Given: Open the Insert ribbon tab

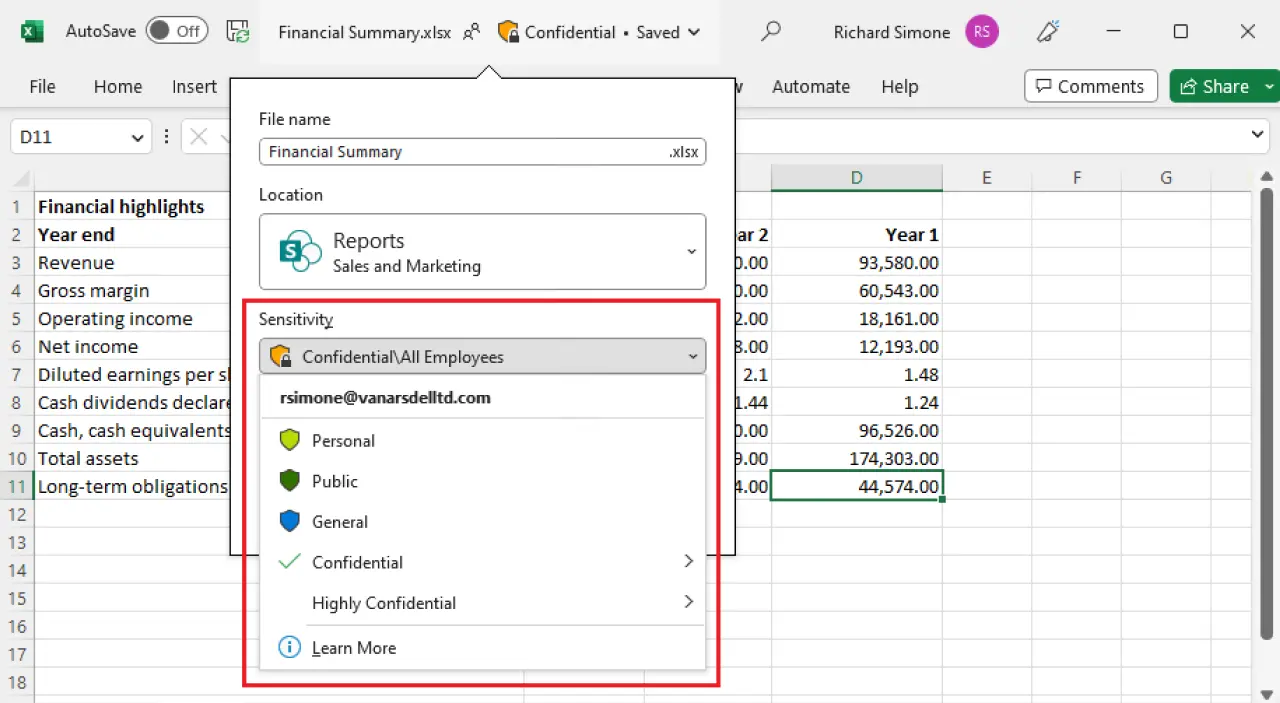Looking at the screenshot, I should (x=194, y=87).
